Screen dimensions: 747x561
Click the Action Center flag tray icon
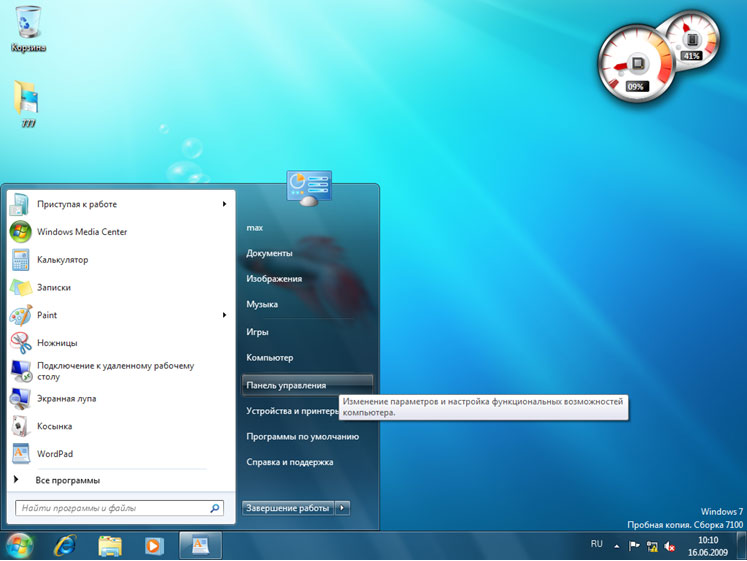(634, 546)
